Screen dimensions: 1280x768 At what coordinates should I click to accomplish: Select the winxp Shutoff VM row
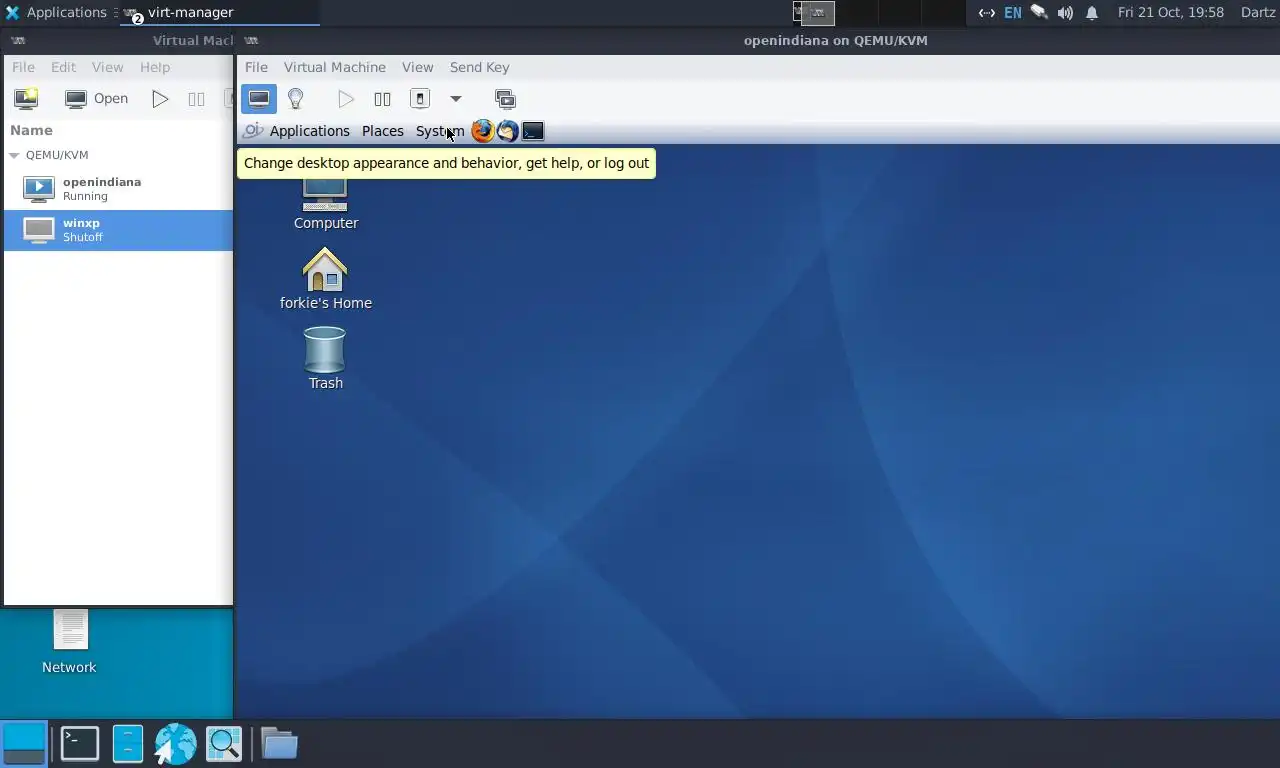tap(118, 230)
